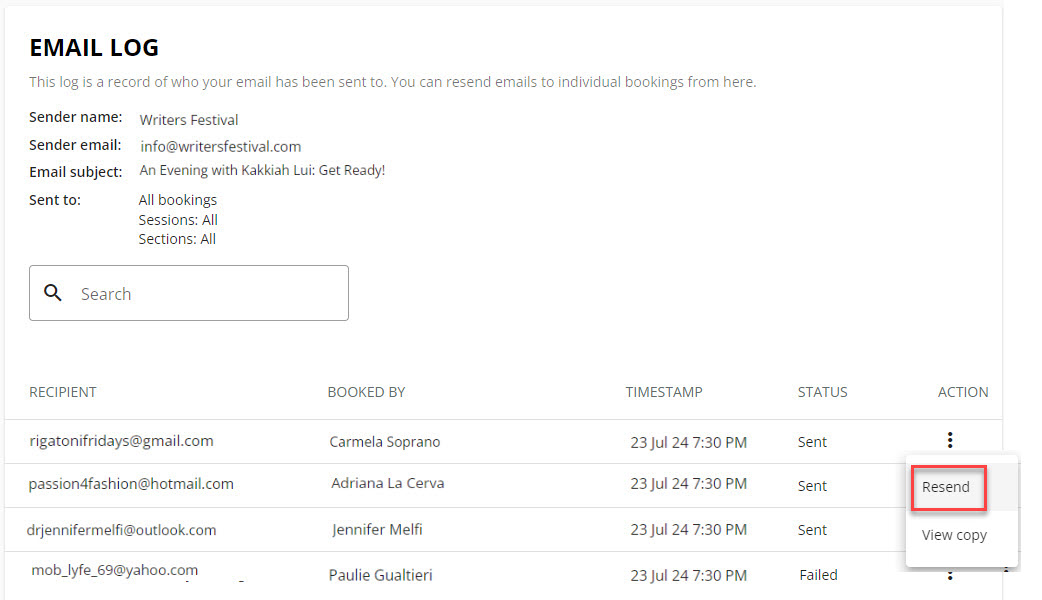Select recipient drjennifermelfi@outlook.com
The width and height of the screenshot is (1042, 600).
coord(122,530)
